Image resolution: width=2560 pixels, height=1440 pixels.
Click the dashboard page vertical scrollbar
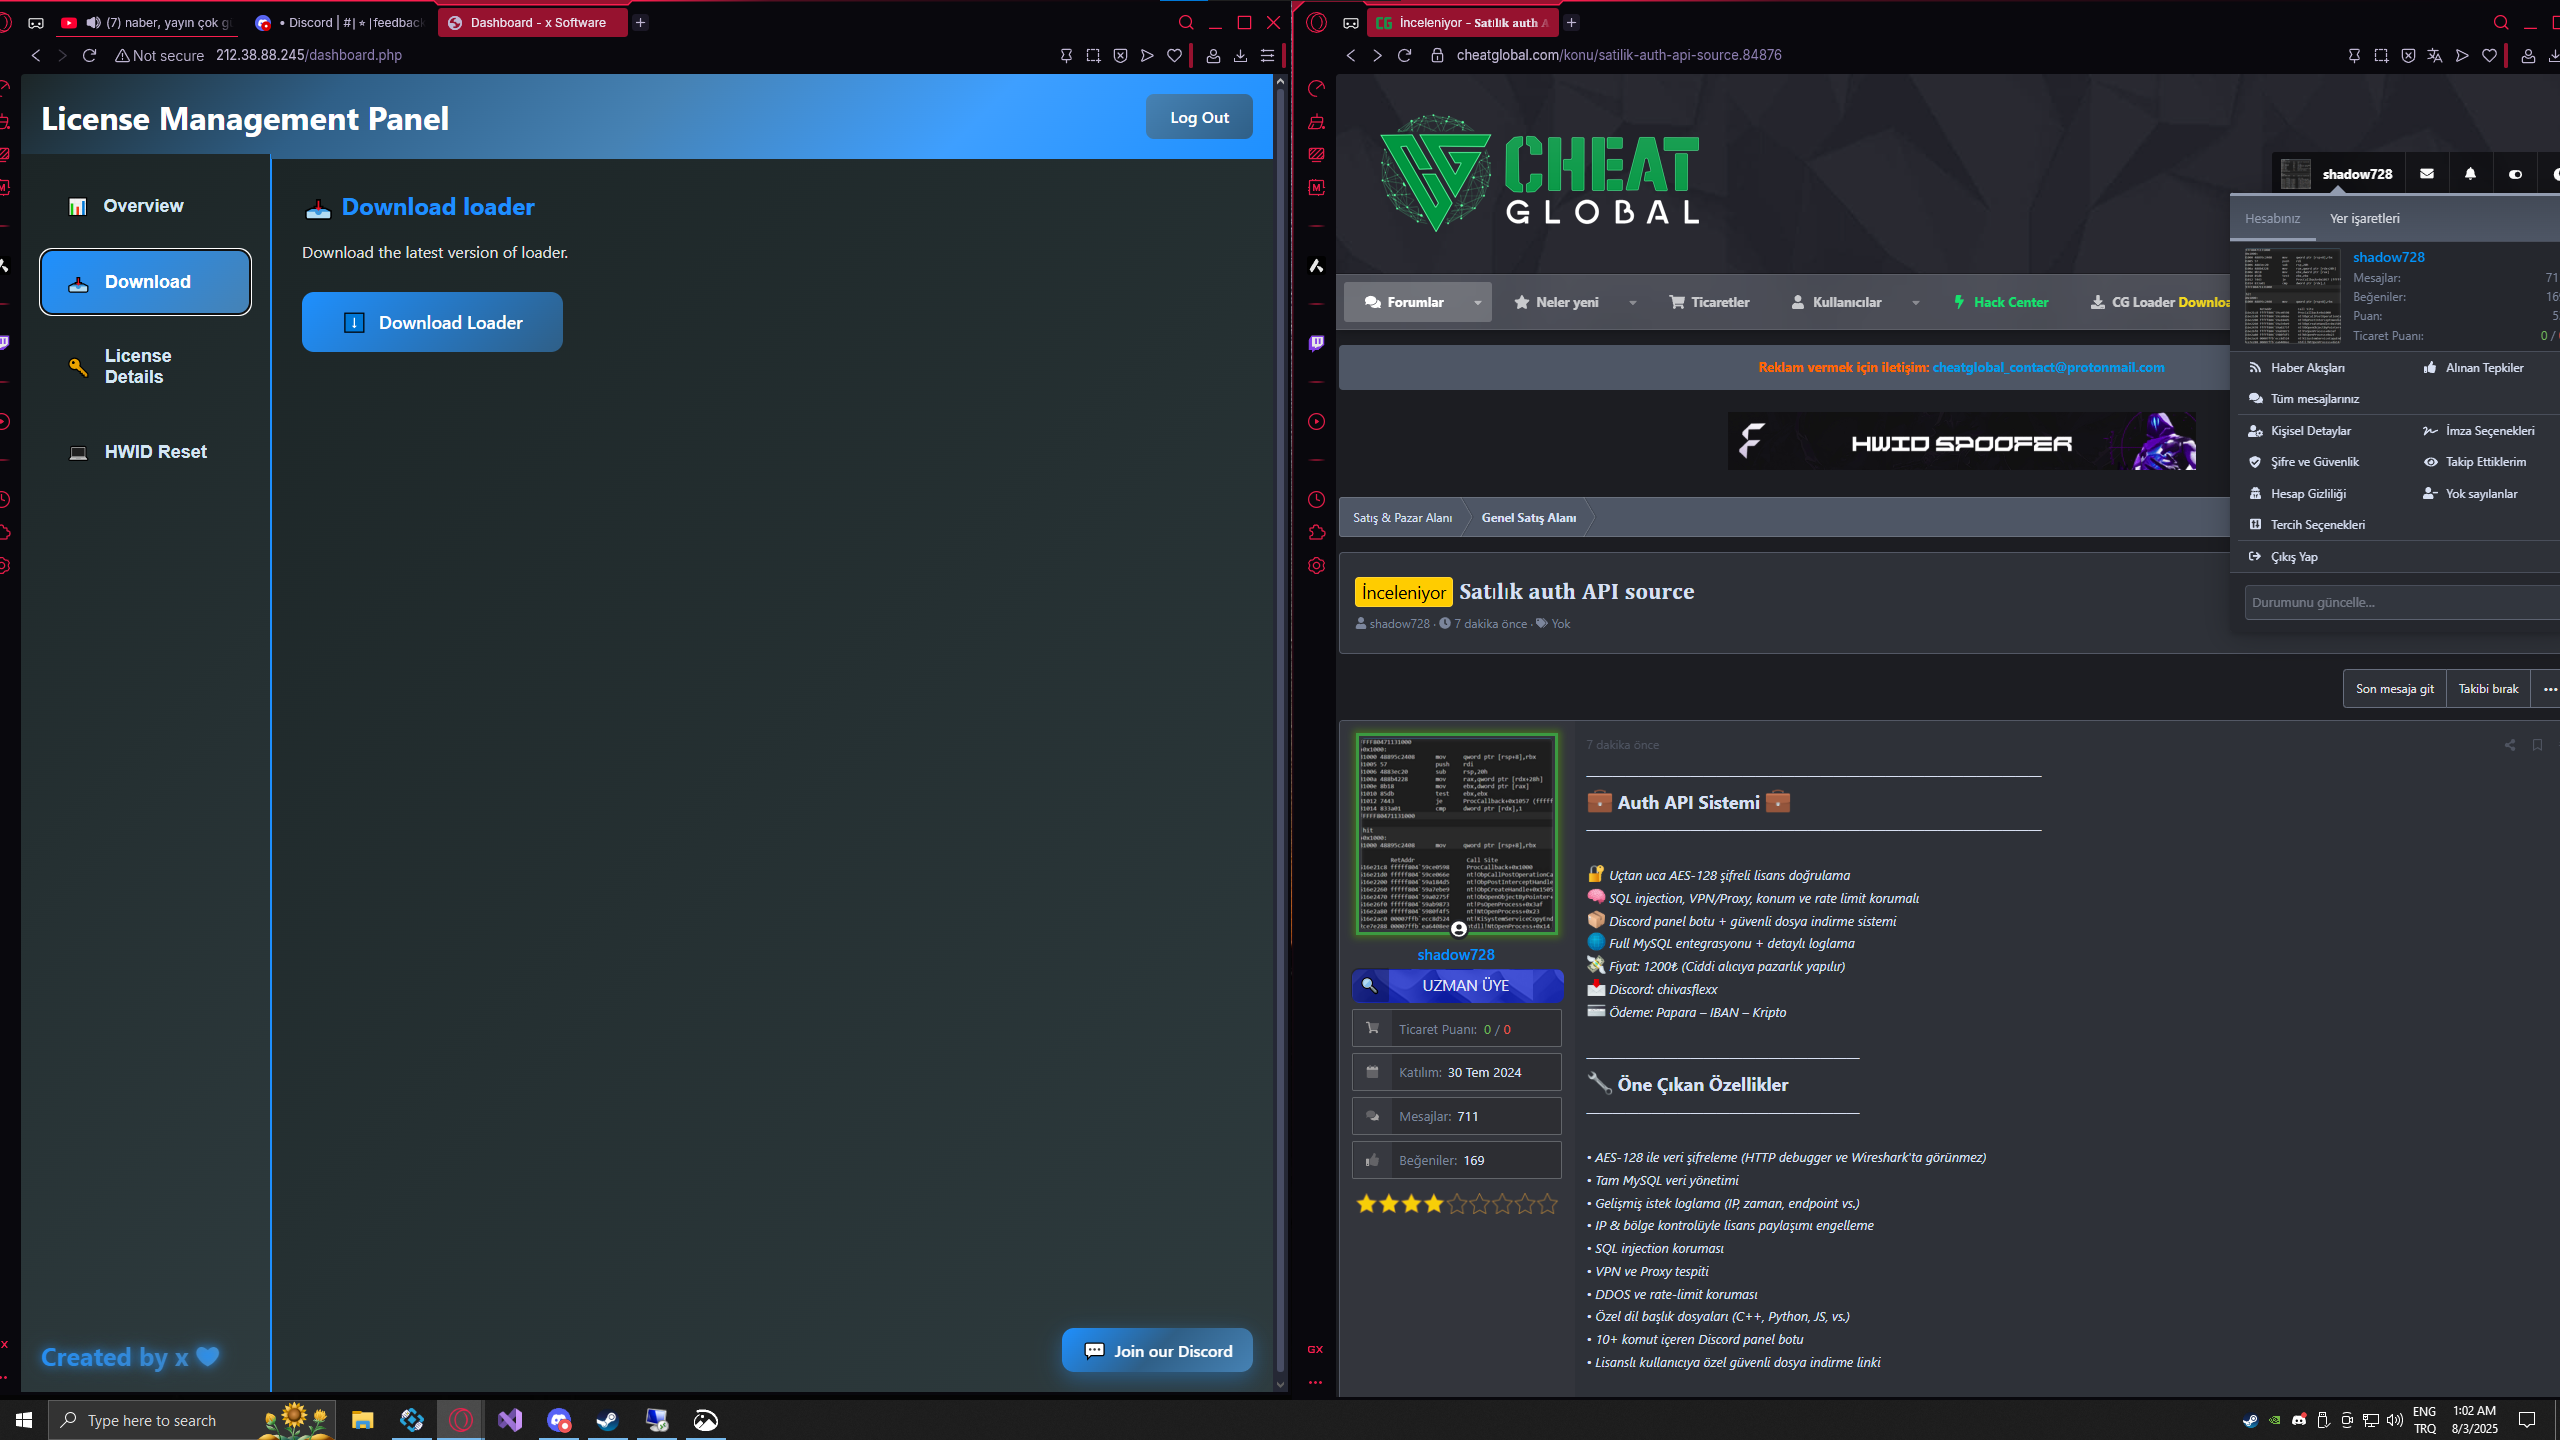pos(1279,732)
